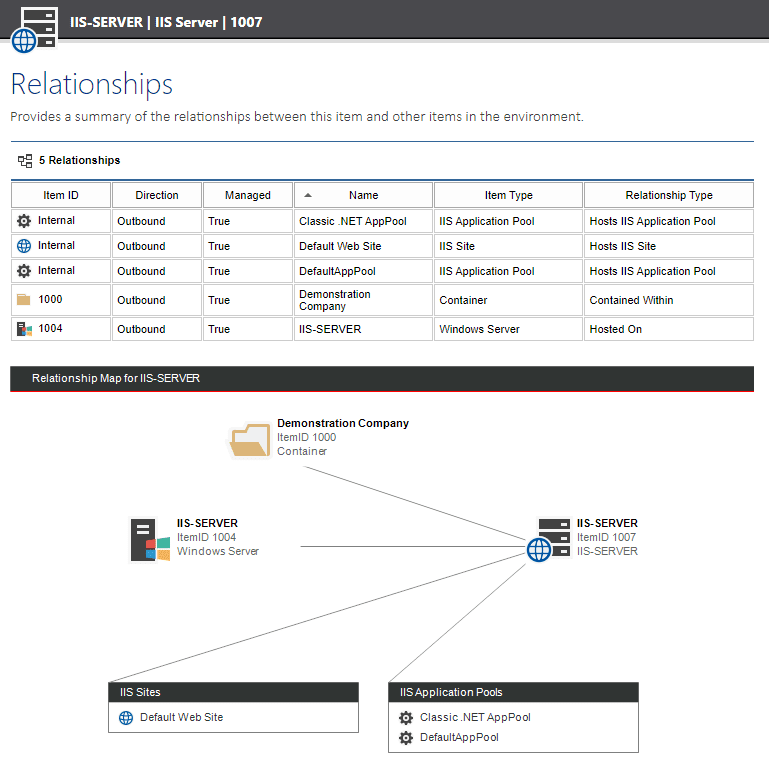
Task: Sort table by Relationship Type column
Action: tap(669, 195)
